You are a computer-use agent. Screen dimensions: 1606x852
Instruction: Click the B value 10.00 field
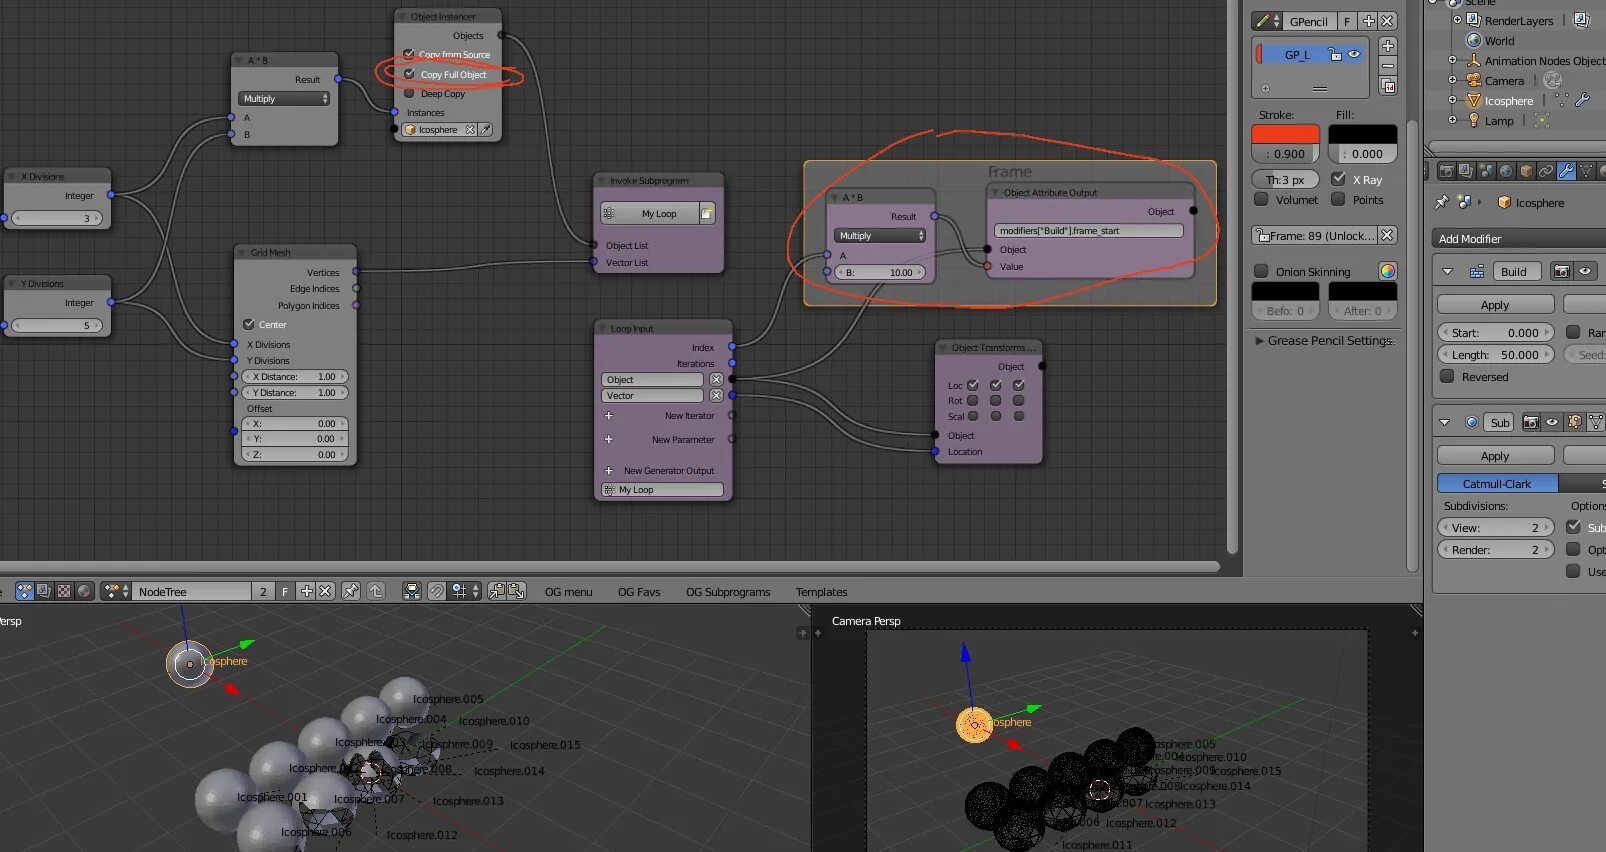[x=880, y=272]
